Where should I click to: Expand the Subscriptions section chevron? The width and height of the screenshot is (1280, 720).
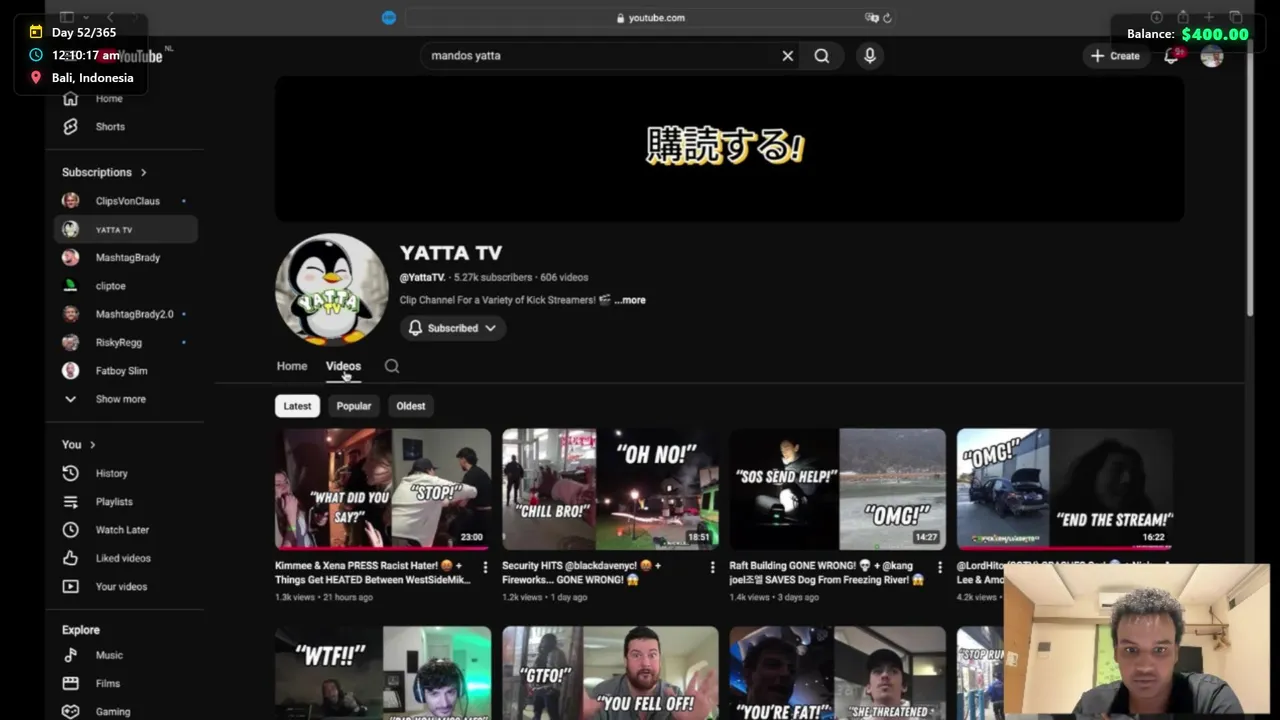[x=144, y=172]
